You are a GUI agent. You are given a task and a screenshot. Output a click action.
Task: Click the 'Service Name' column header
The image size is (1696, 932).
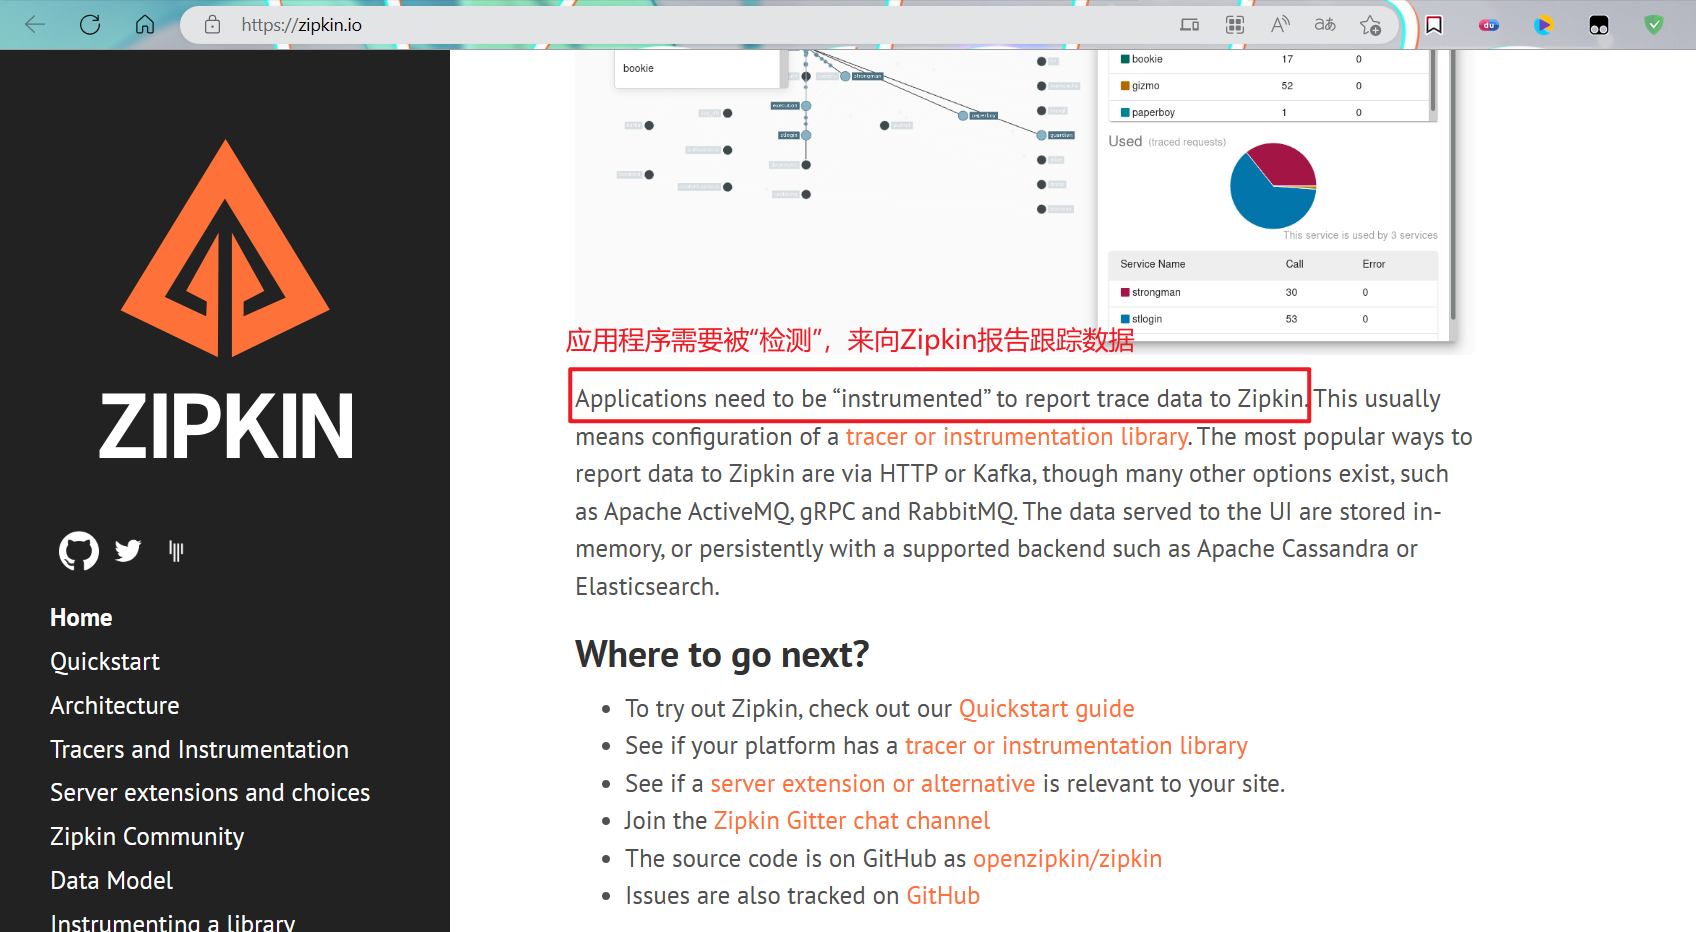coord(1152,264)
